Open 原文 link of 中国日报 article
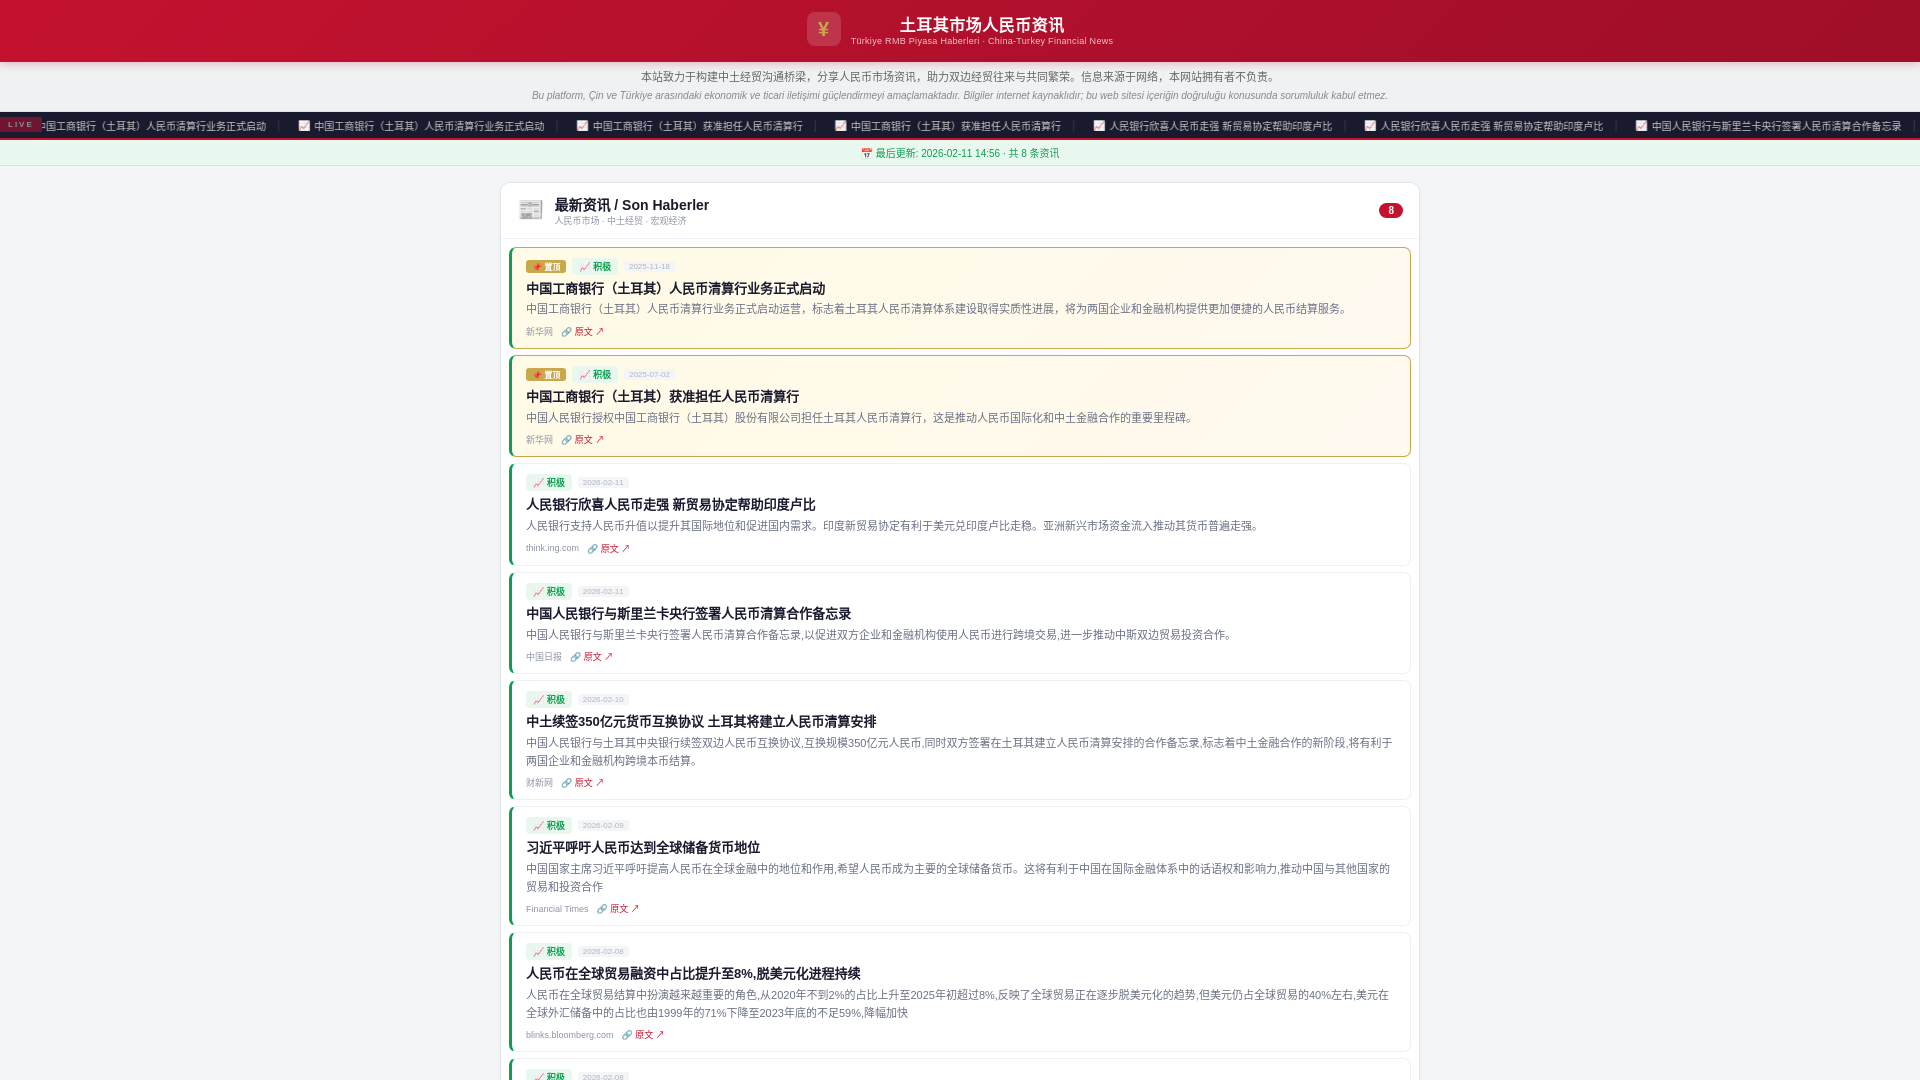 [x=598, y=657]
